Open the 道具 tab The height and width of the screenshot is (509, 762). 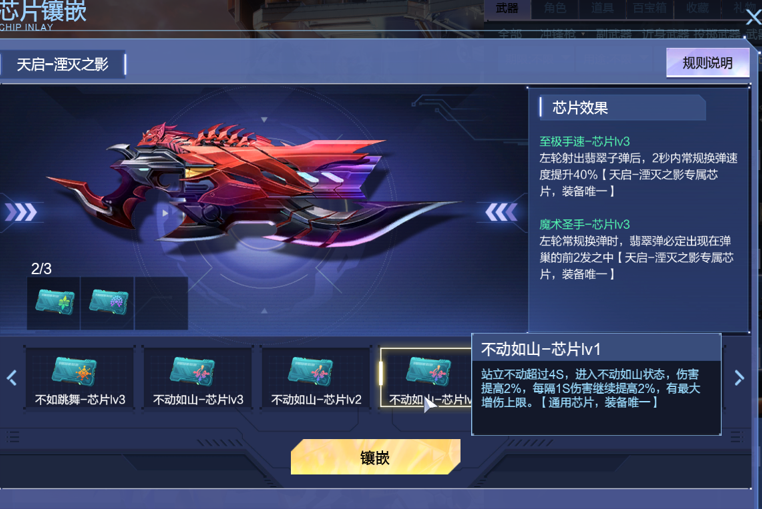click(602, 8)
